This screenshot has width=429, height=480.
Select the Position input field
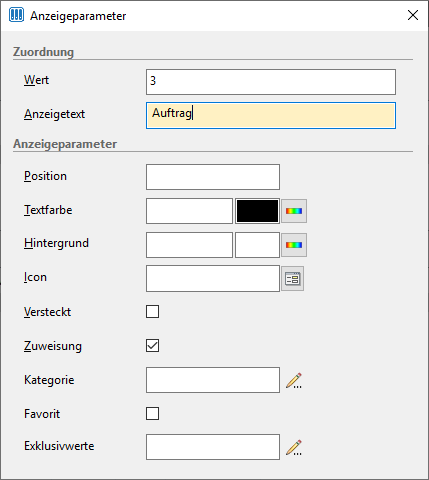pos(213,177)
